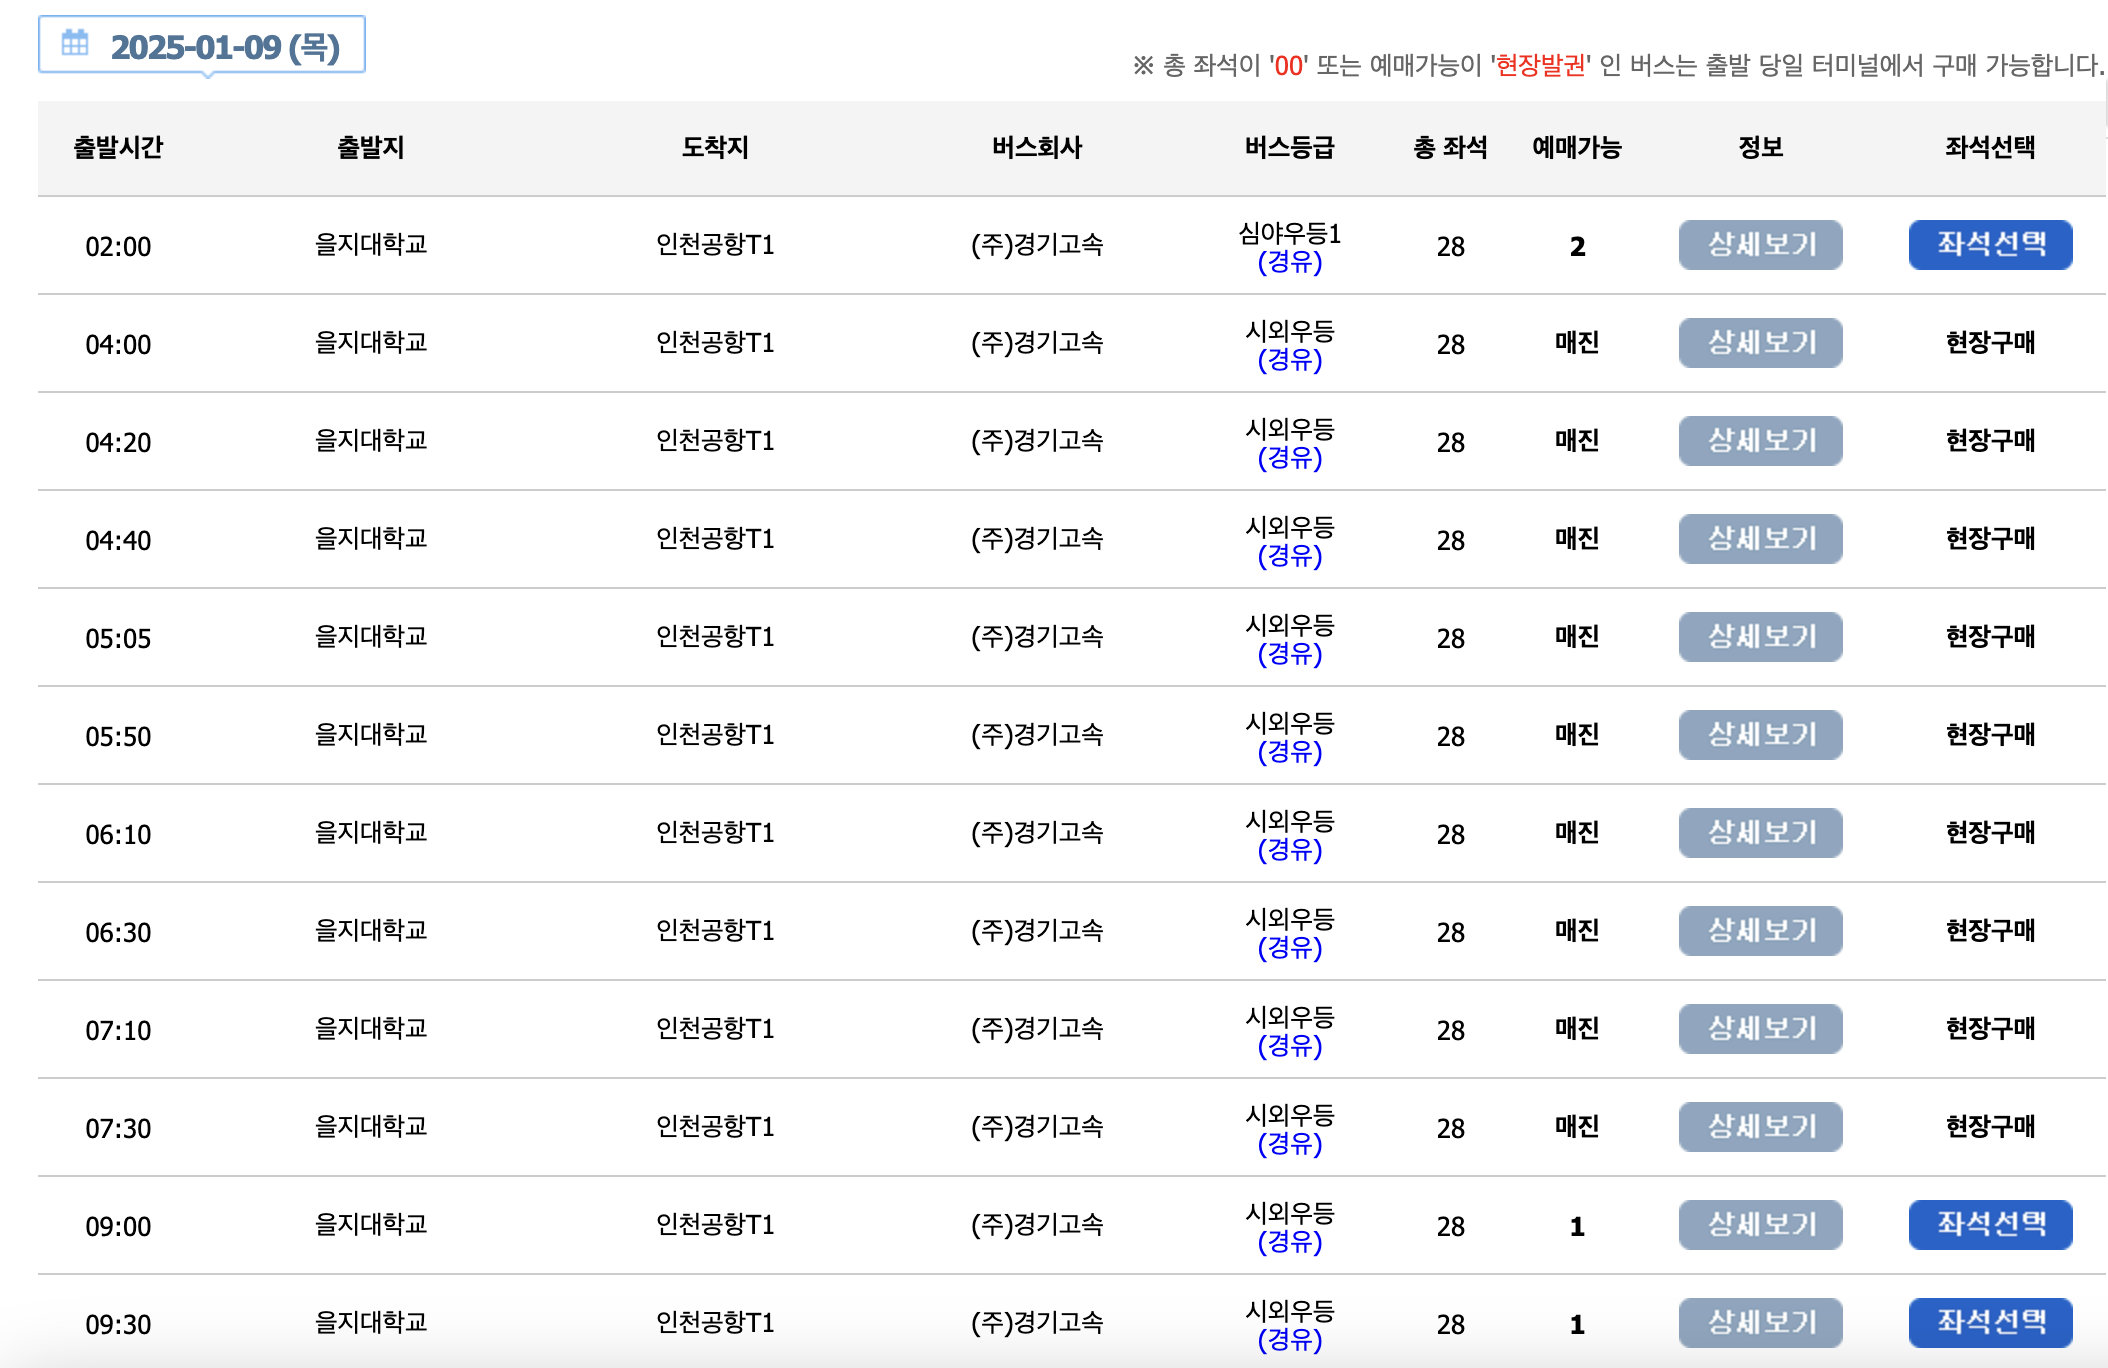This screenshot has width=2108, height=1368.
Task: View details of the 07:30 bus
Action: pyautogui.click(x=1759, y=1126)
